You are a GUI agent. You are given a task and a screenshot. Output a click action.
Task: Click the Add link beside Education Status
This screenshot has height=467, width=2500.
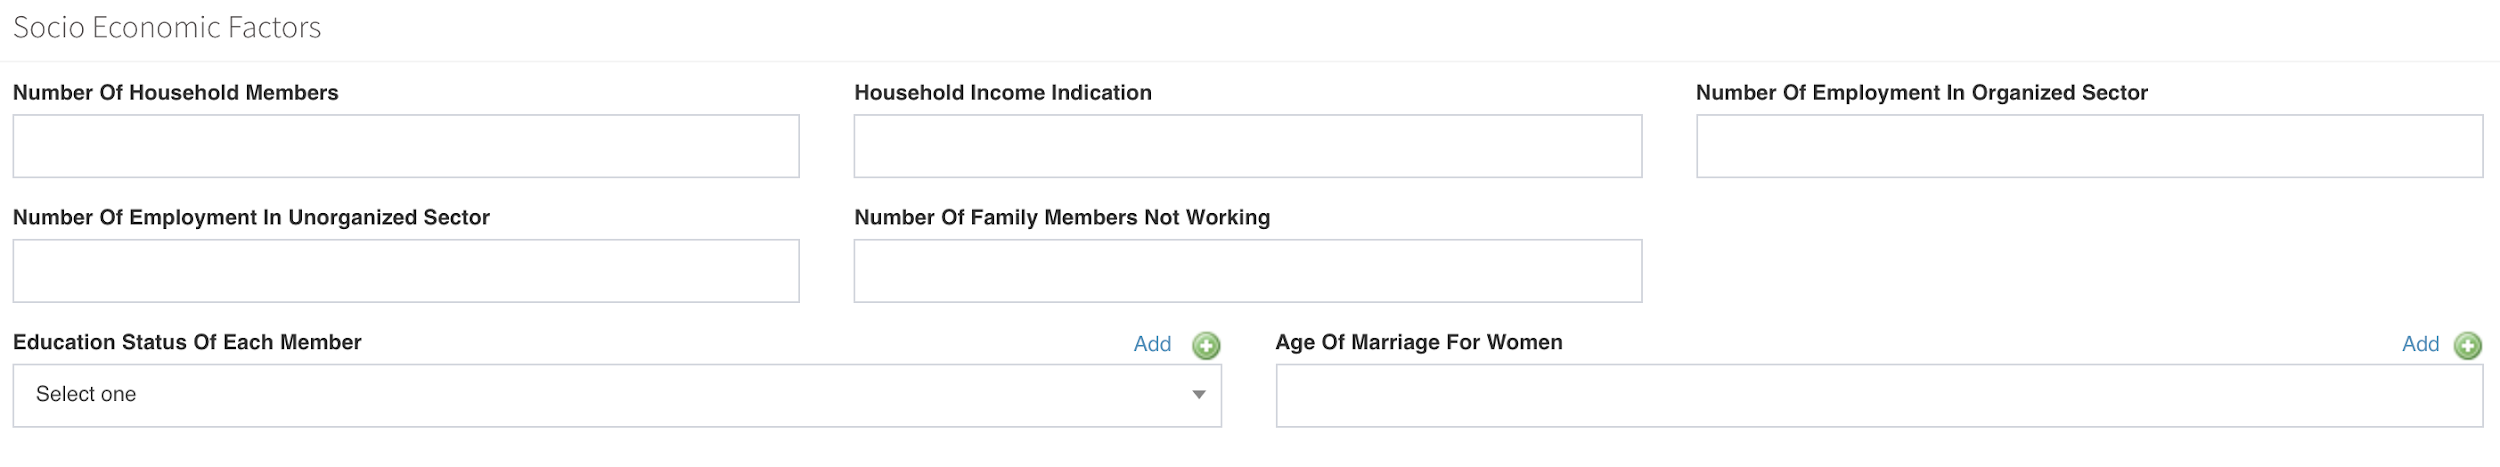1152,344
